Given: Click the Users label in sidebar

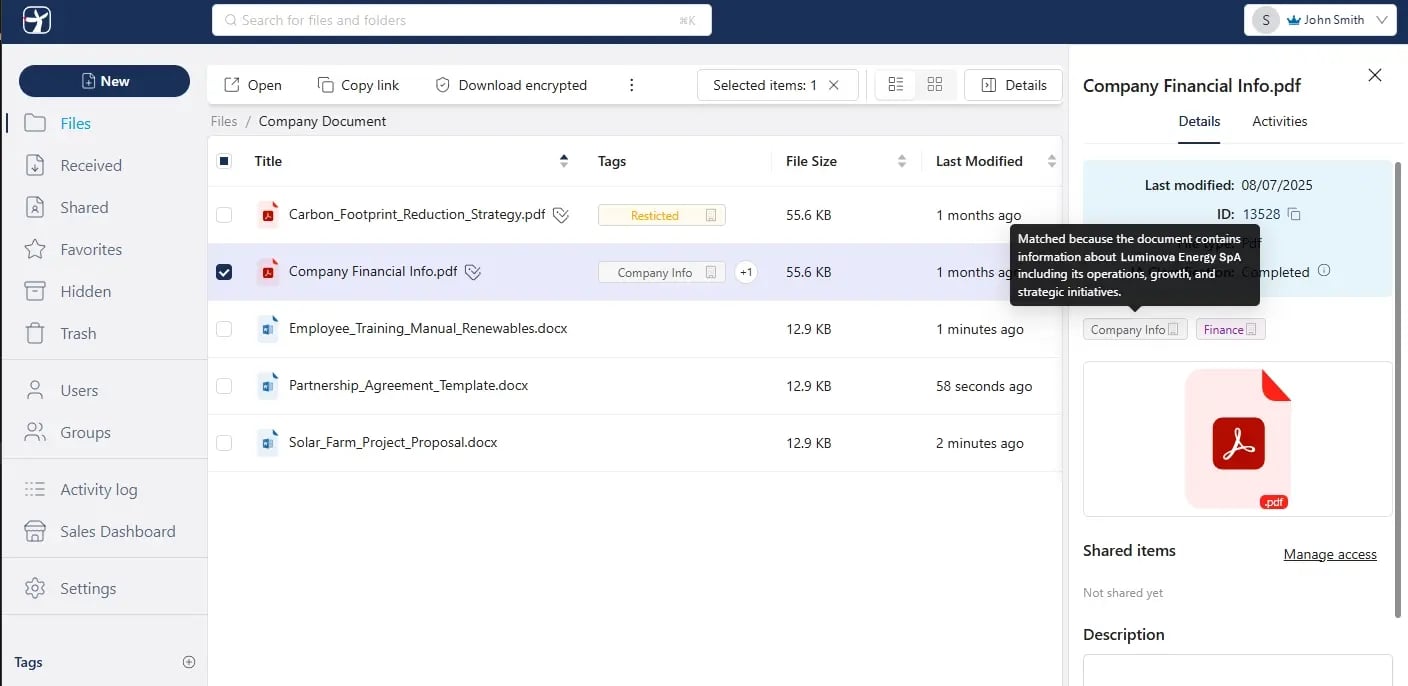Looking at the screenshot, I should pyautogui.click(x=79, y=390).
